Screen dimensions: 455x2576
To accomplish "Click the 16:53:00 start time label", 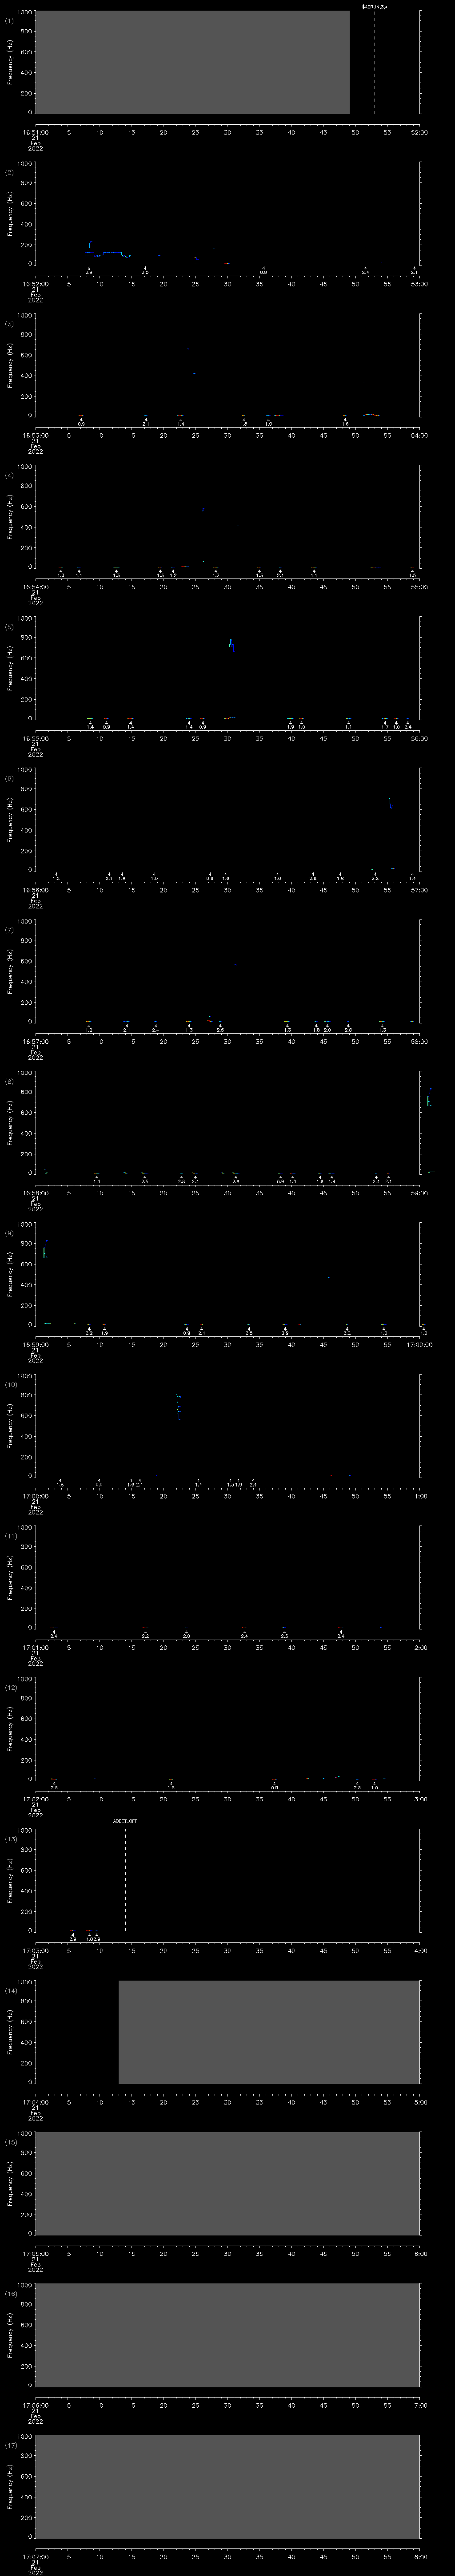I will pyautogui.click(x=35, y=435).
